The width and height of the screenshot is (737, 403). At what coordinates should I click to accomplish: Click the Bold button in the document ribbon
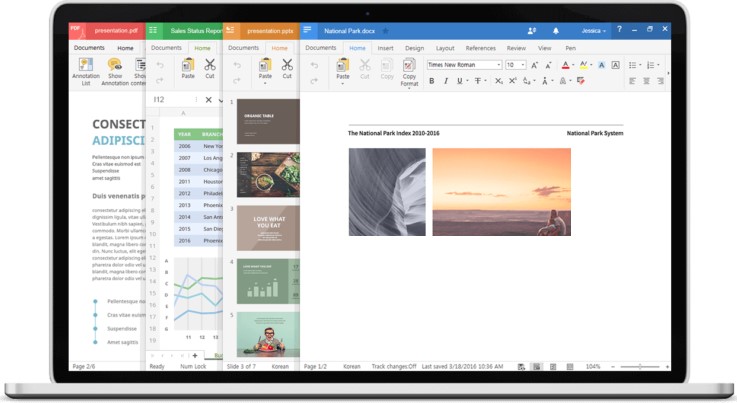(431, 81)
